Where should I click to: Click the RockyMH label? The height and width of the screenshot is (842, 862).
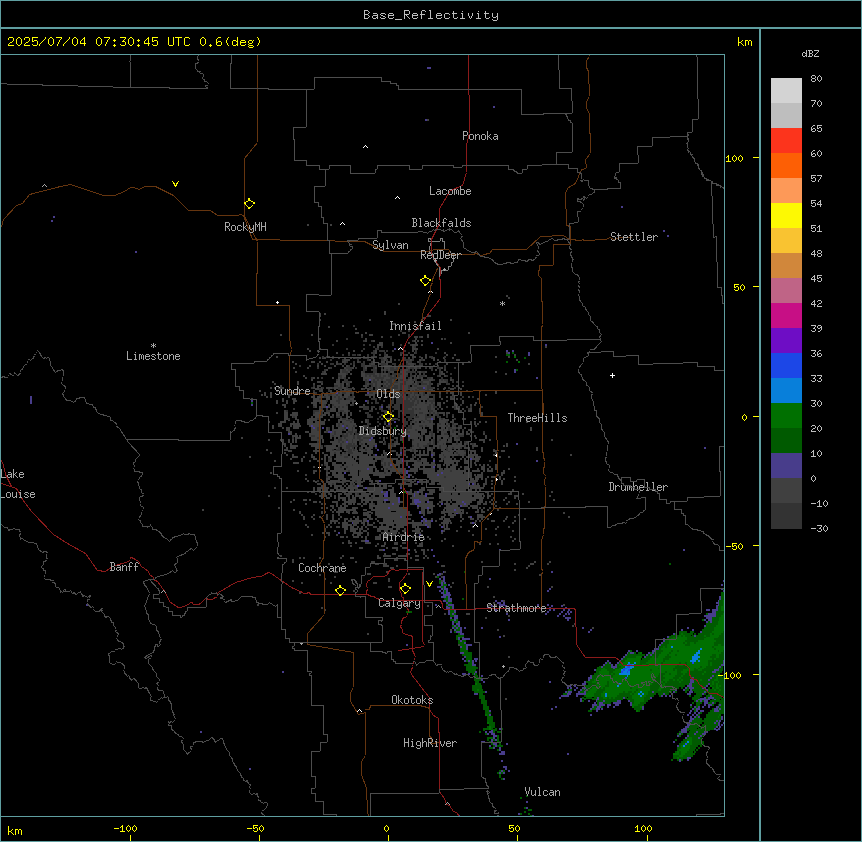(245, 227)
